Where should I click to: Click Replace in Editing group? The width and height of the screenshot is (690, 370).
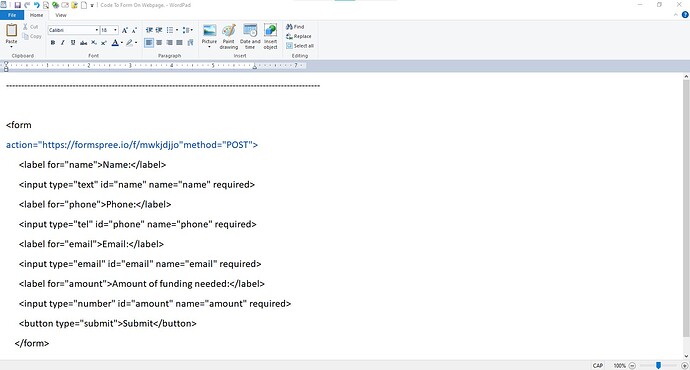[x=299, y=37]
